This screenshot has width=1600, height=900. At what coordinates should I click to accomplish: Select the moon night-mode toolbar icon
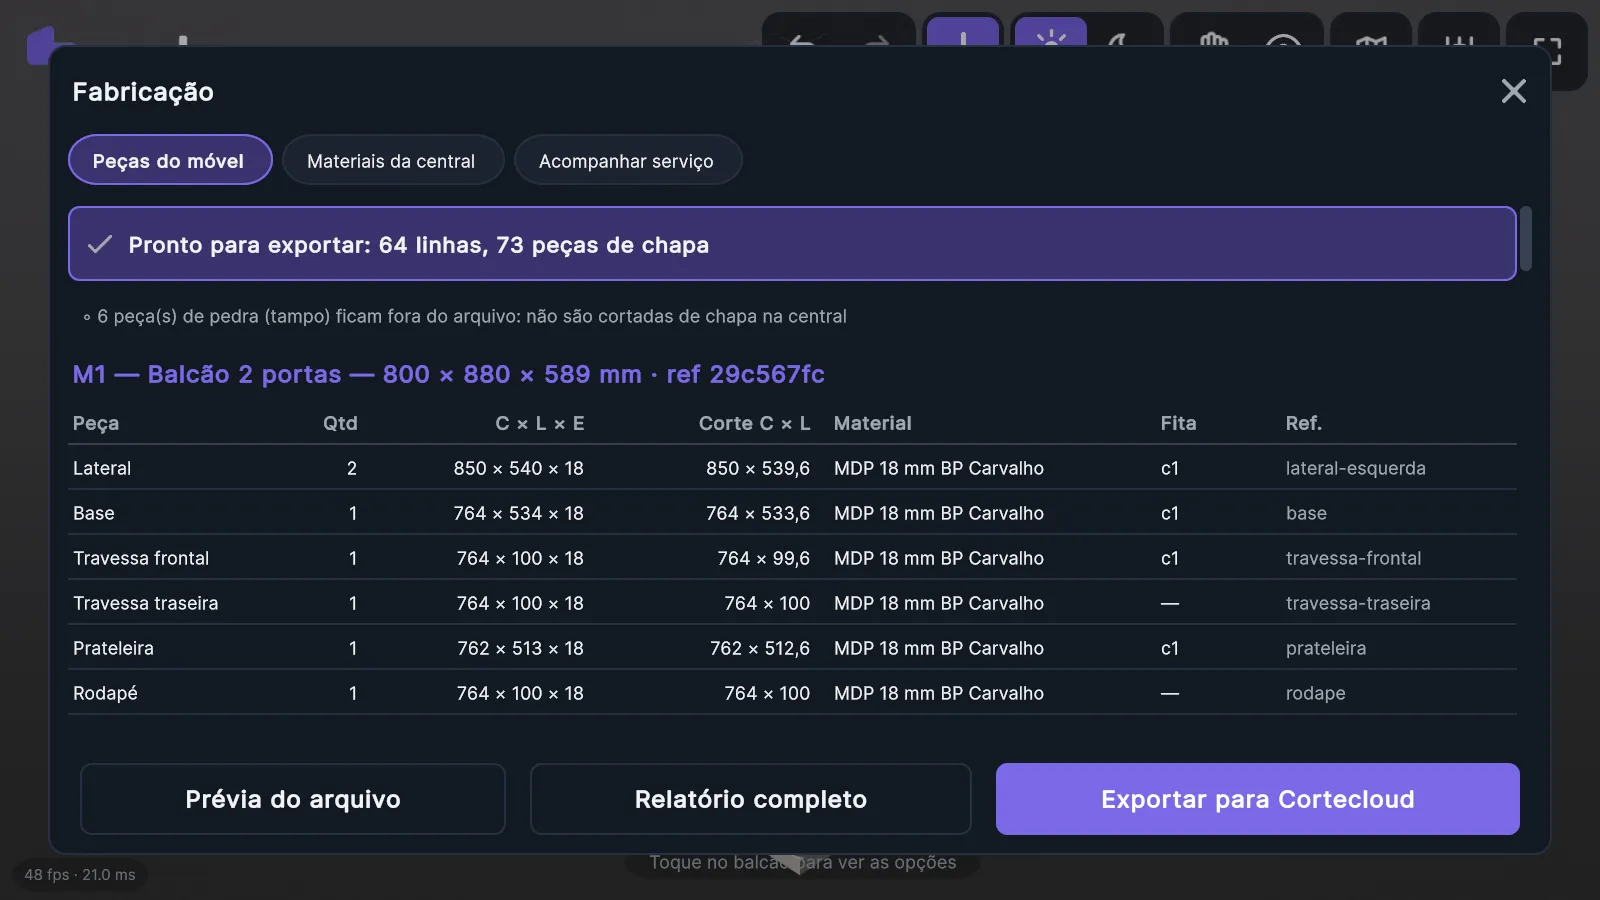[1120, 40]
